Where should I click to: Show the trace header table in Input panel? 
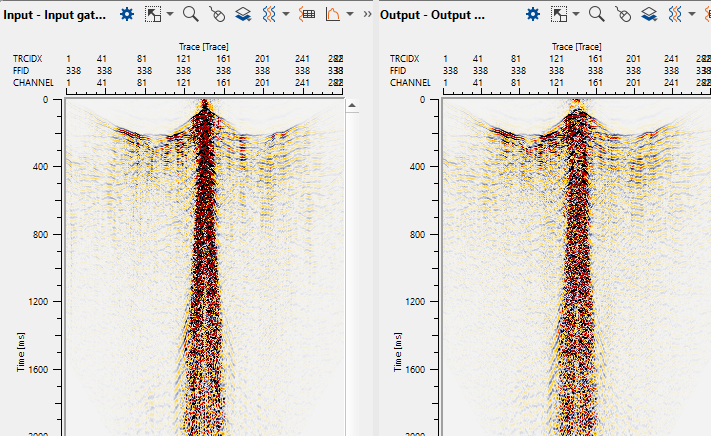[307, 14]
